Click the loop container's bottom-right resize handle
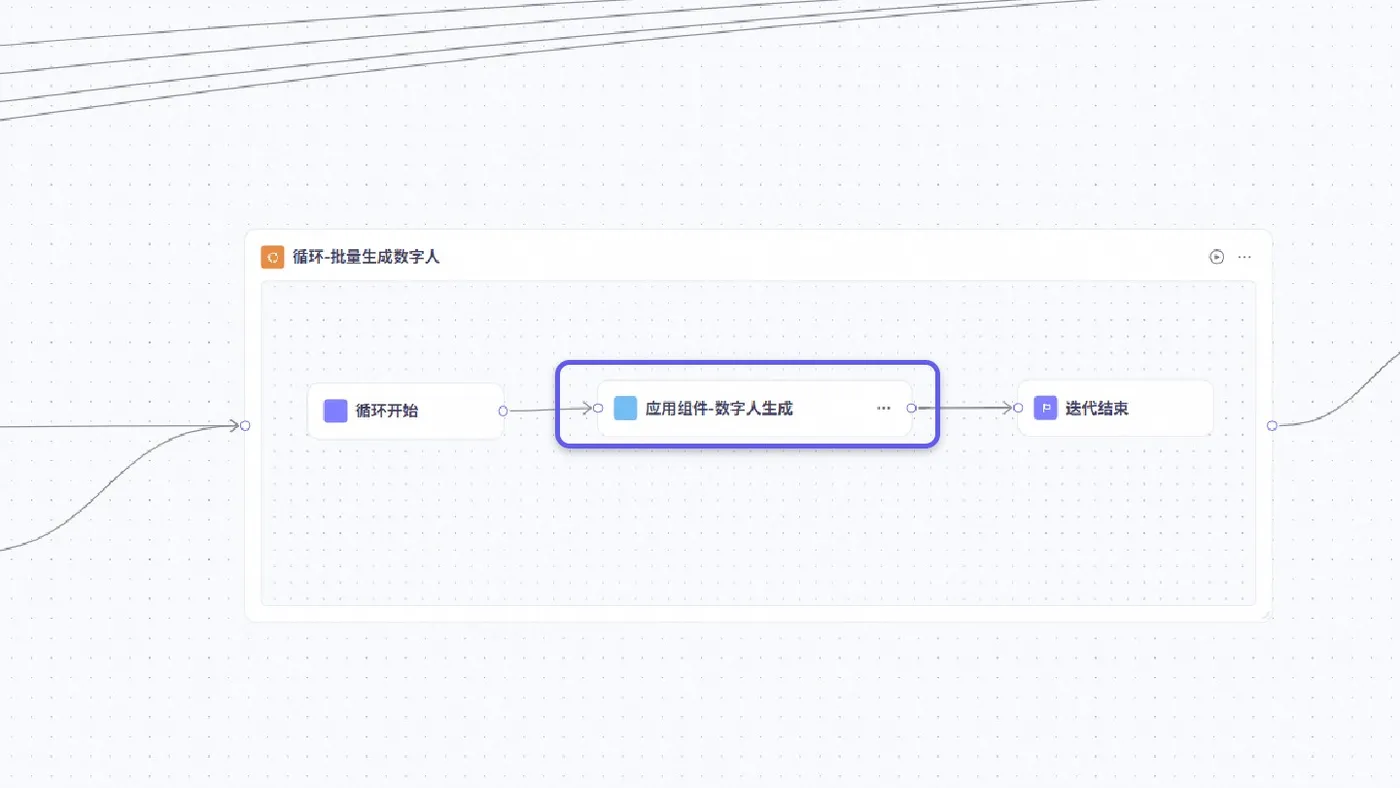 [x=1266, y=616]
